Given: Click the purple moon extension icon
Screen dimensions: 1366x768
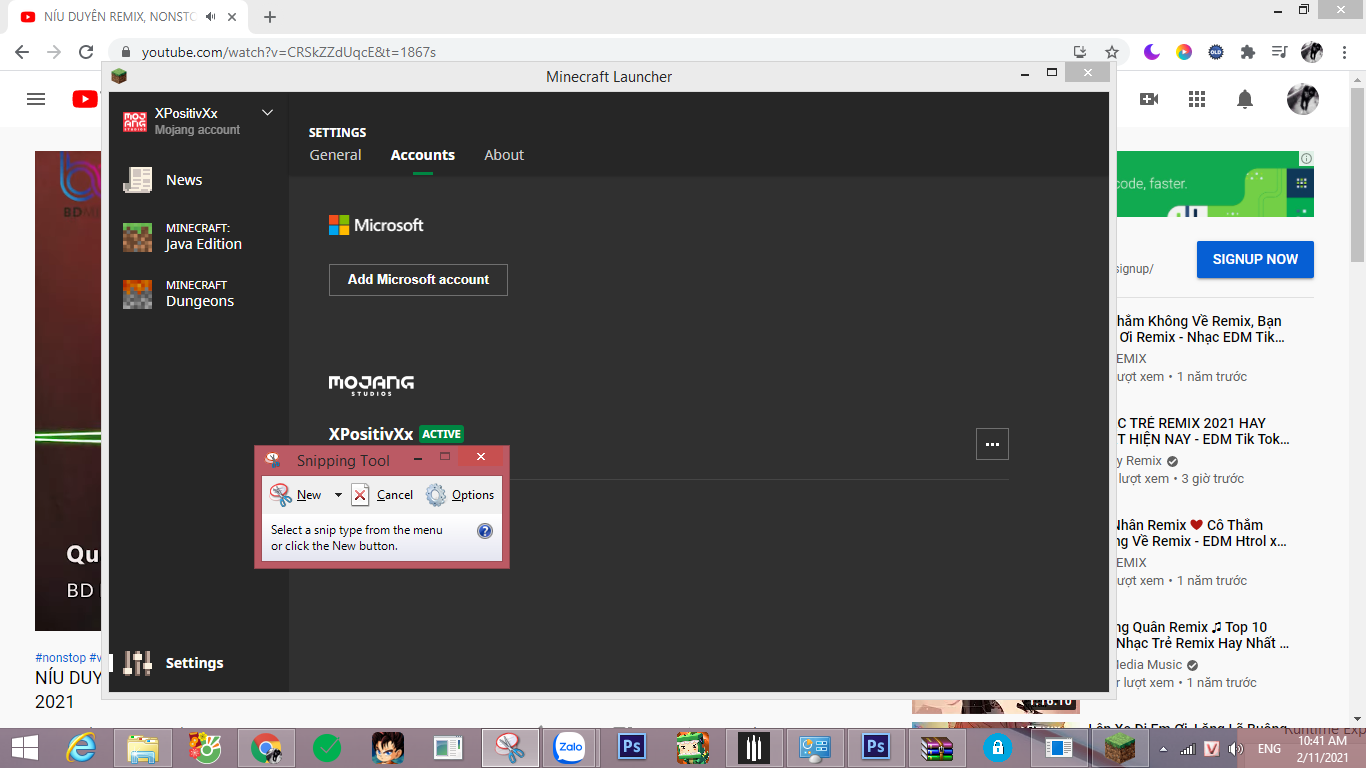Looking at the screenshot, I should (x=1152, y=52).
